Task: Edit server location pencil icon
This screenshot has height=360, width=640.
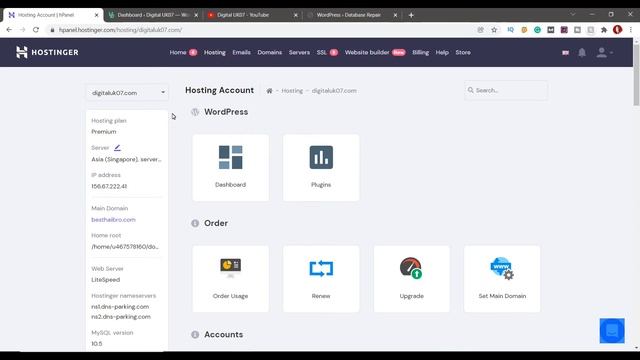Action: (117, 147)
